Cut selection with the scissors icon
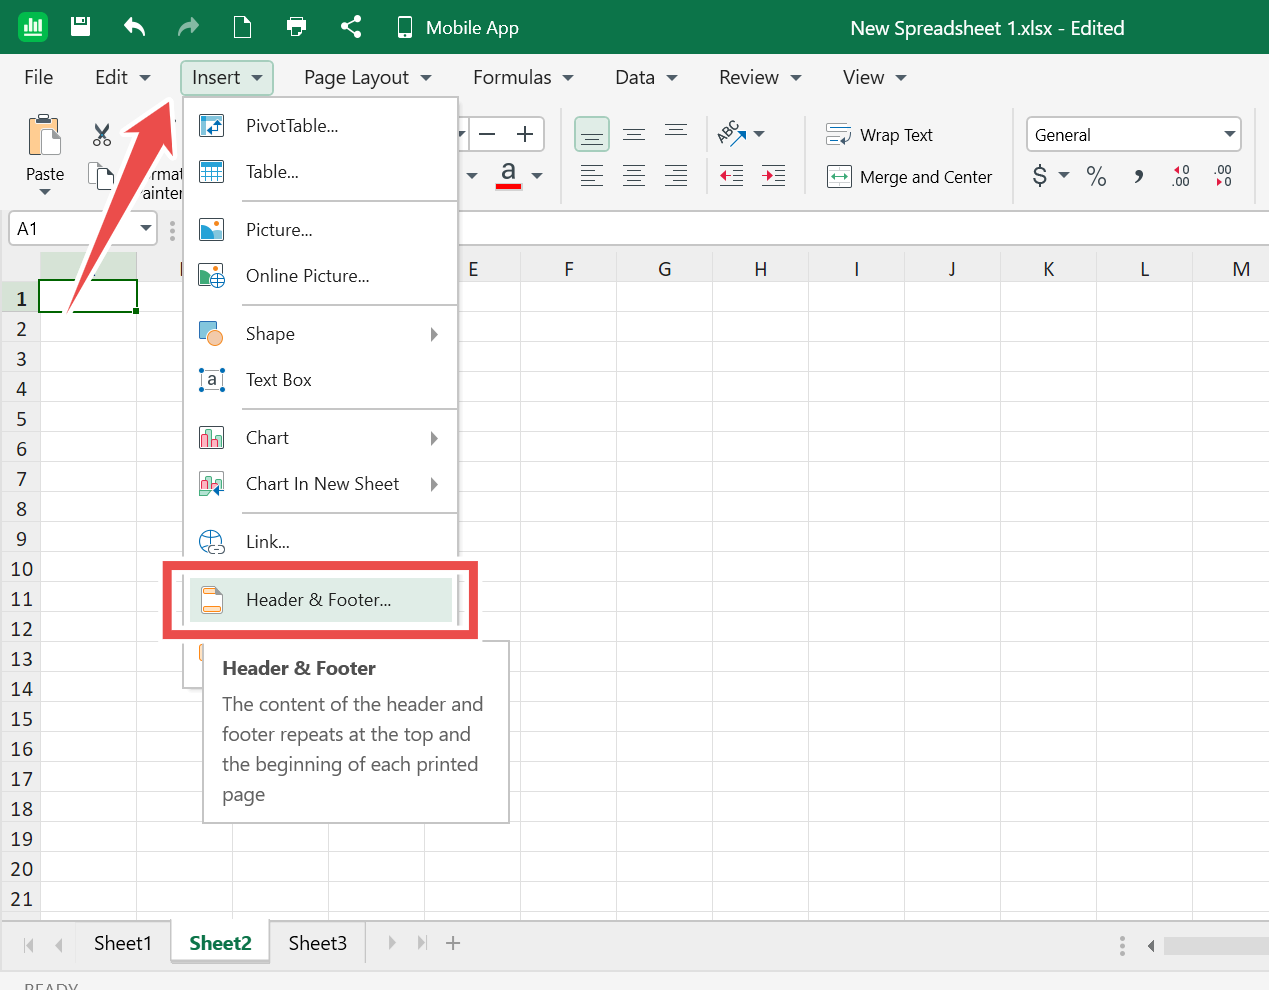The image size is (1269, 990). coord(102,135)
